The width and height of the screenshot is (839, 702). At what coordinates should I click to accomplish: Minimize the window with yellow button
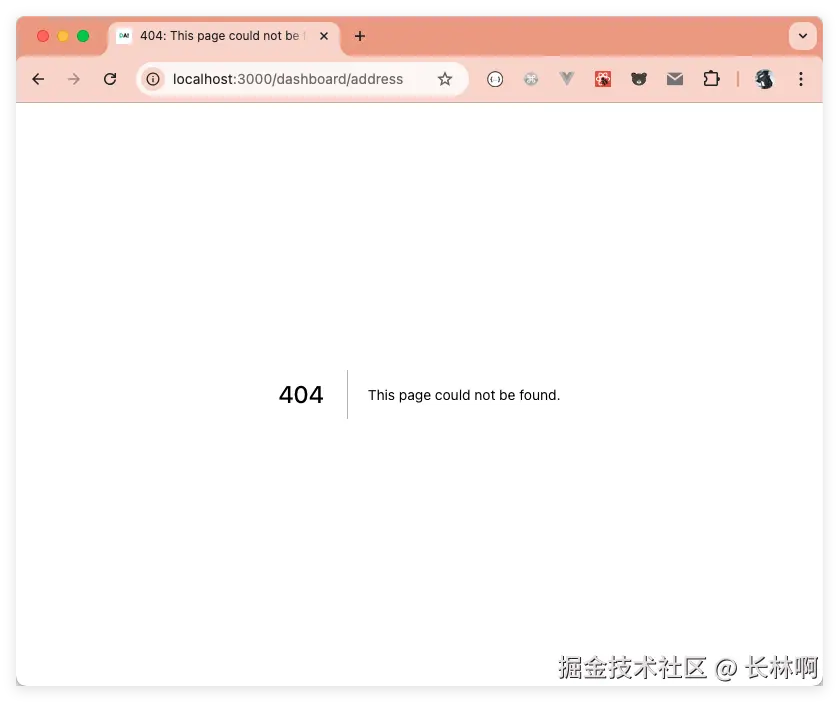[63, 36]
